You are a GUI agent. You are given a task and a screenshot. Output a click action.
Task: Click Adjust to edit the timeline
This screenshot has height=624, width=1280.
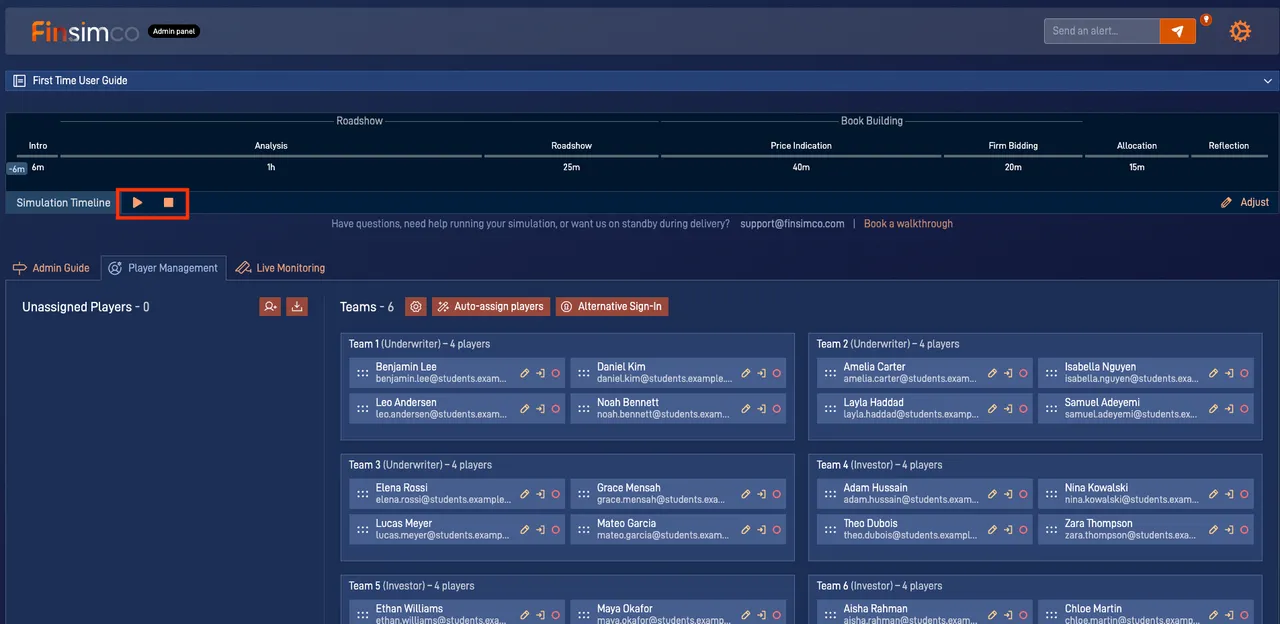(1245, 203)
